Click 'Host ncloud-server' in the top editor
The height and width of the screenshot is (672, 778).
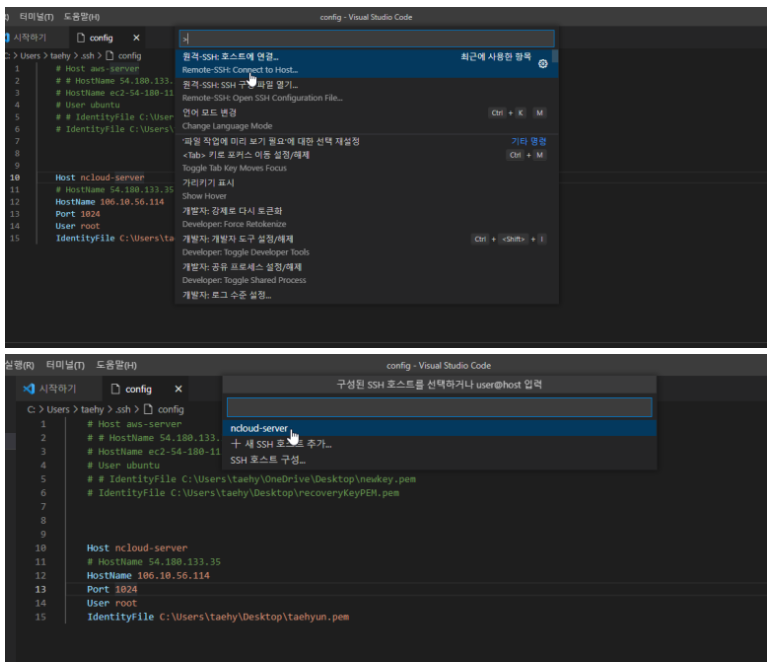pos(100,177)
